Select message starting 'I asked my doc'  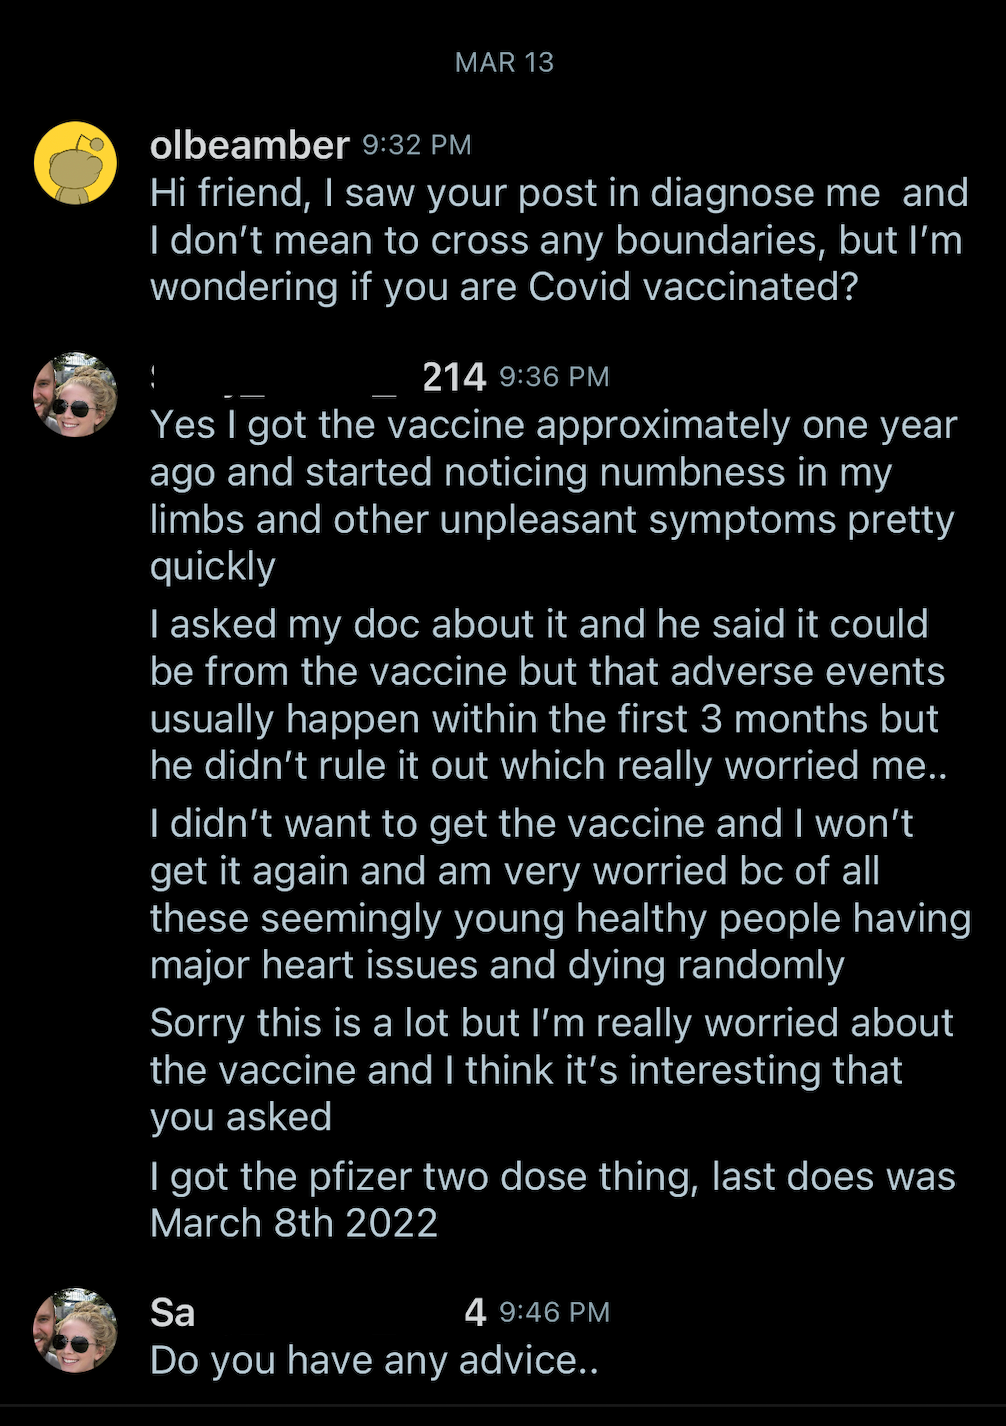pos(549,695)
